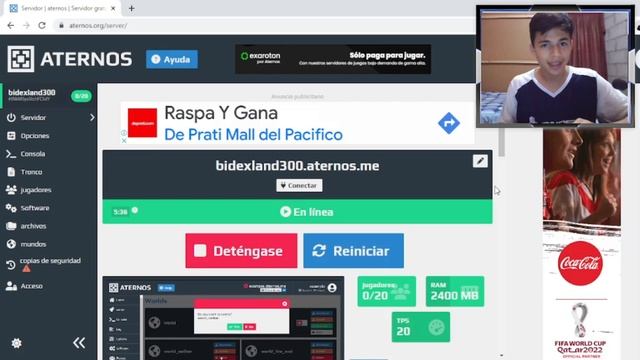Image resolution: width=640 pixels, height=360 pixels.
Task: Close the Raspa Y Gana ad
Action: [x=124, y=140]
